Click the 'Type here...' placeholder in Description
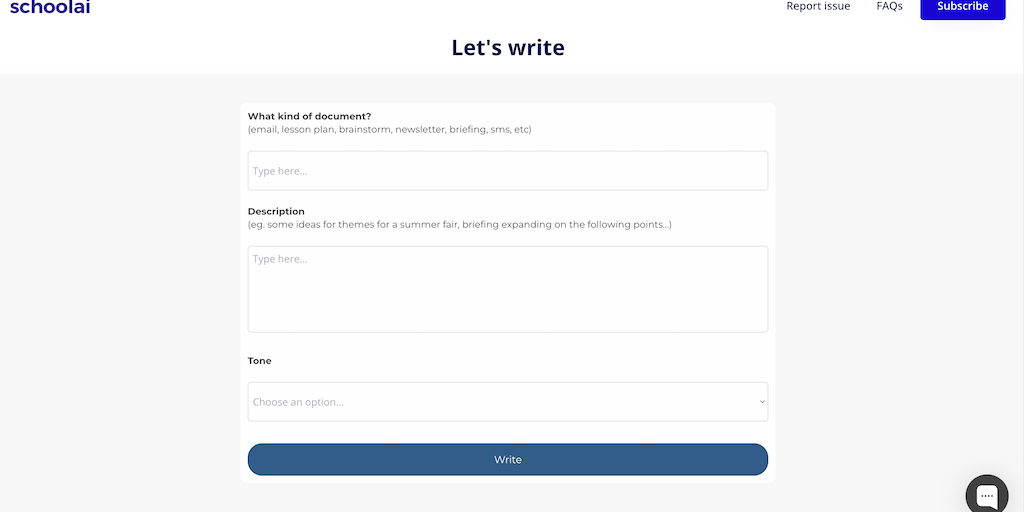This screenshot has height=512, width=1024. 280,259
